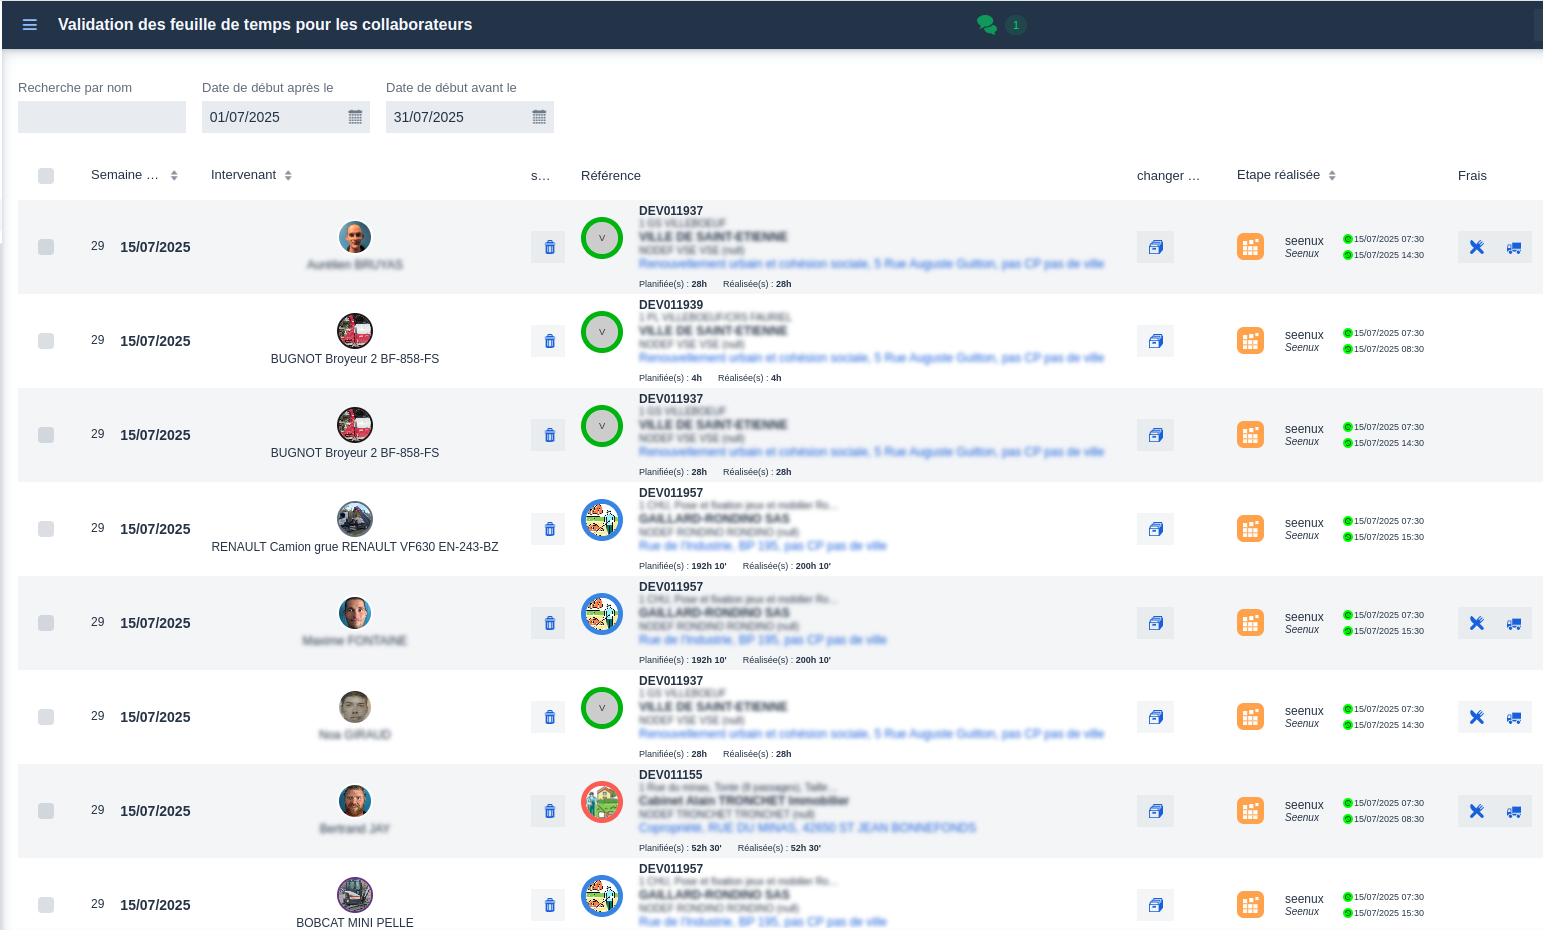Open the chat messages icon in header

(986, 25)
